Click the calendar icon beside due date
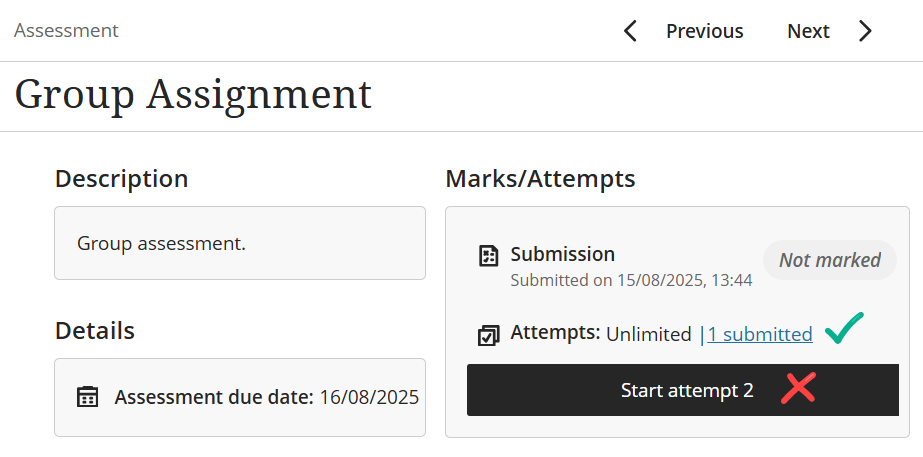This screenshot has width=923, height=457. 88,397
